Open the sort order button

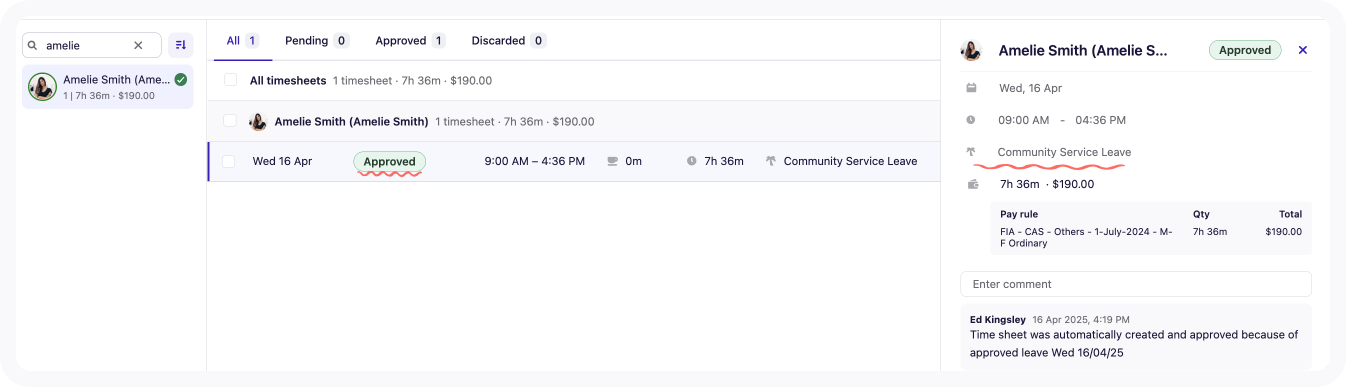[x=181, y=45]
